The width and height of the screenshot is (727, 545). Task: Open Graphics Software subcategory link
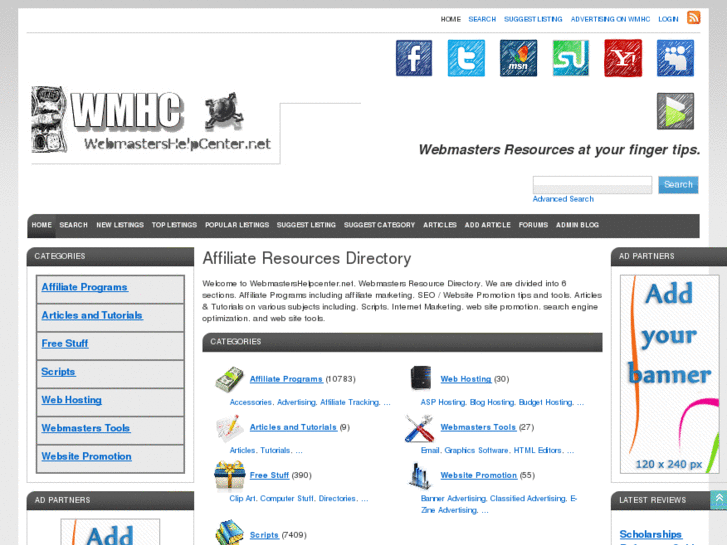[x=477, y=450]
